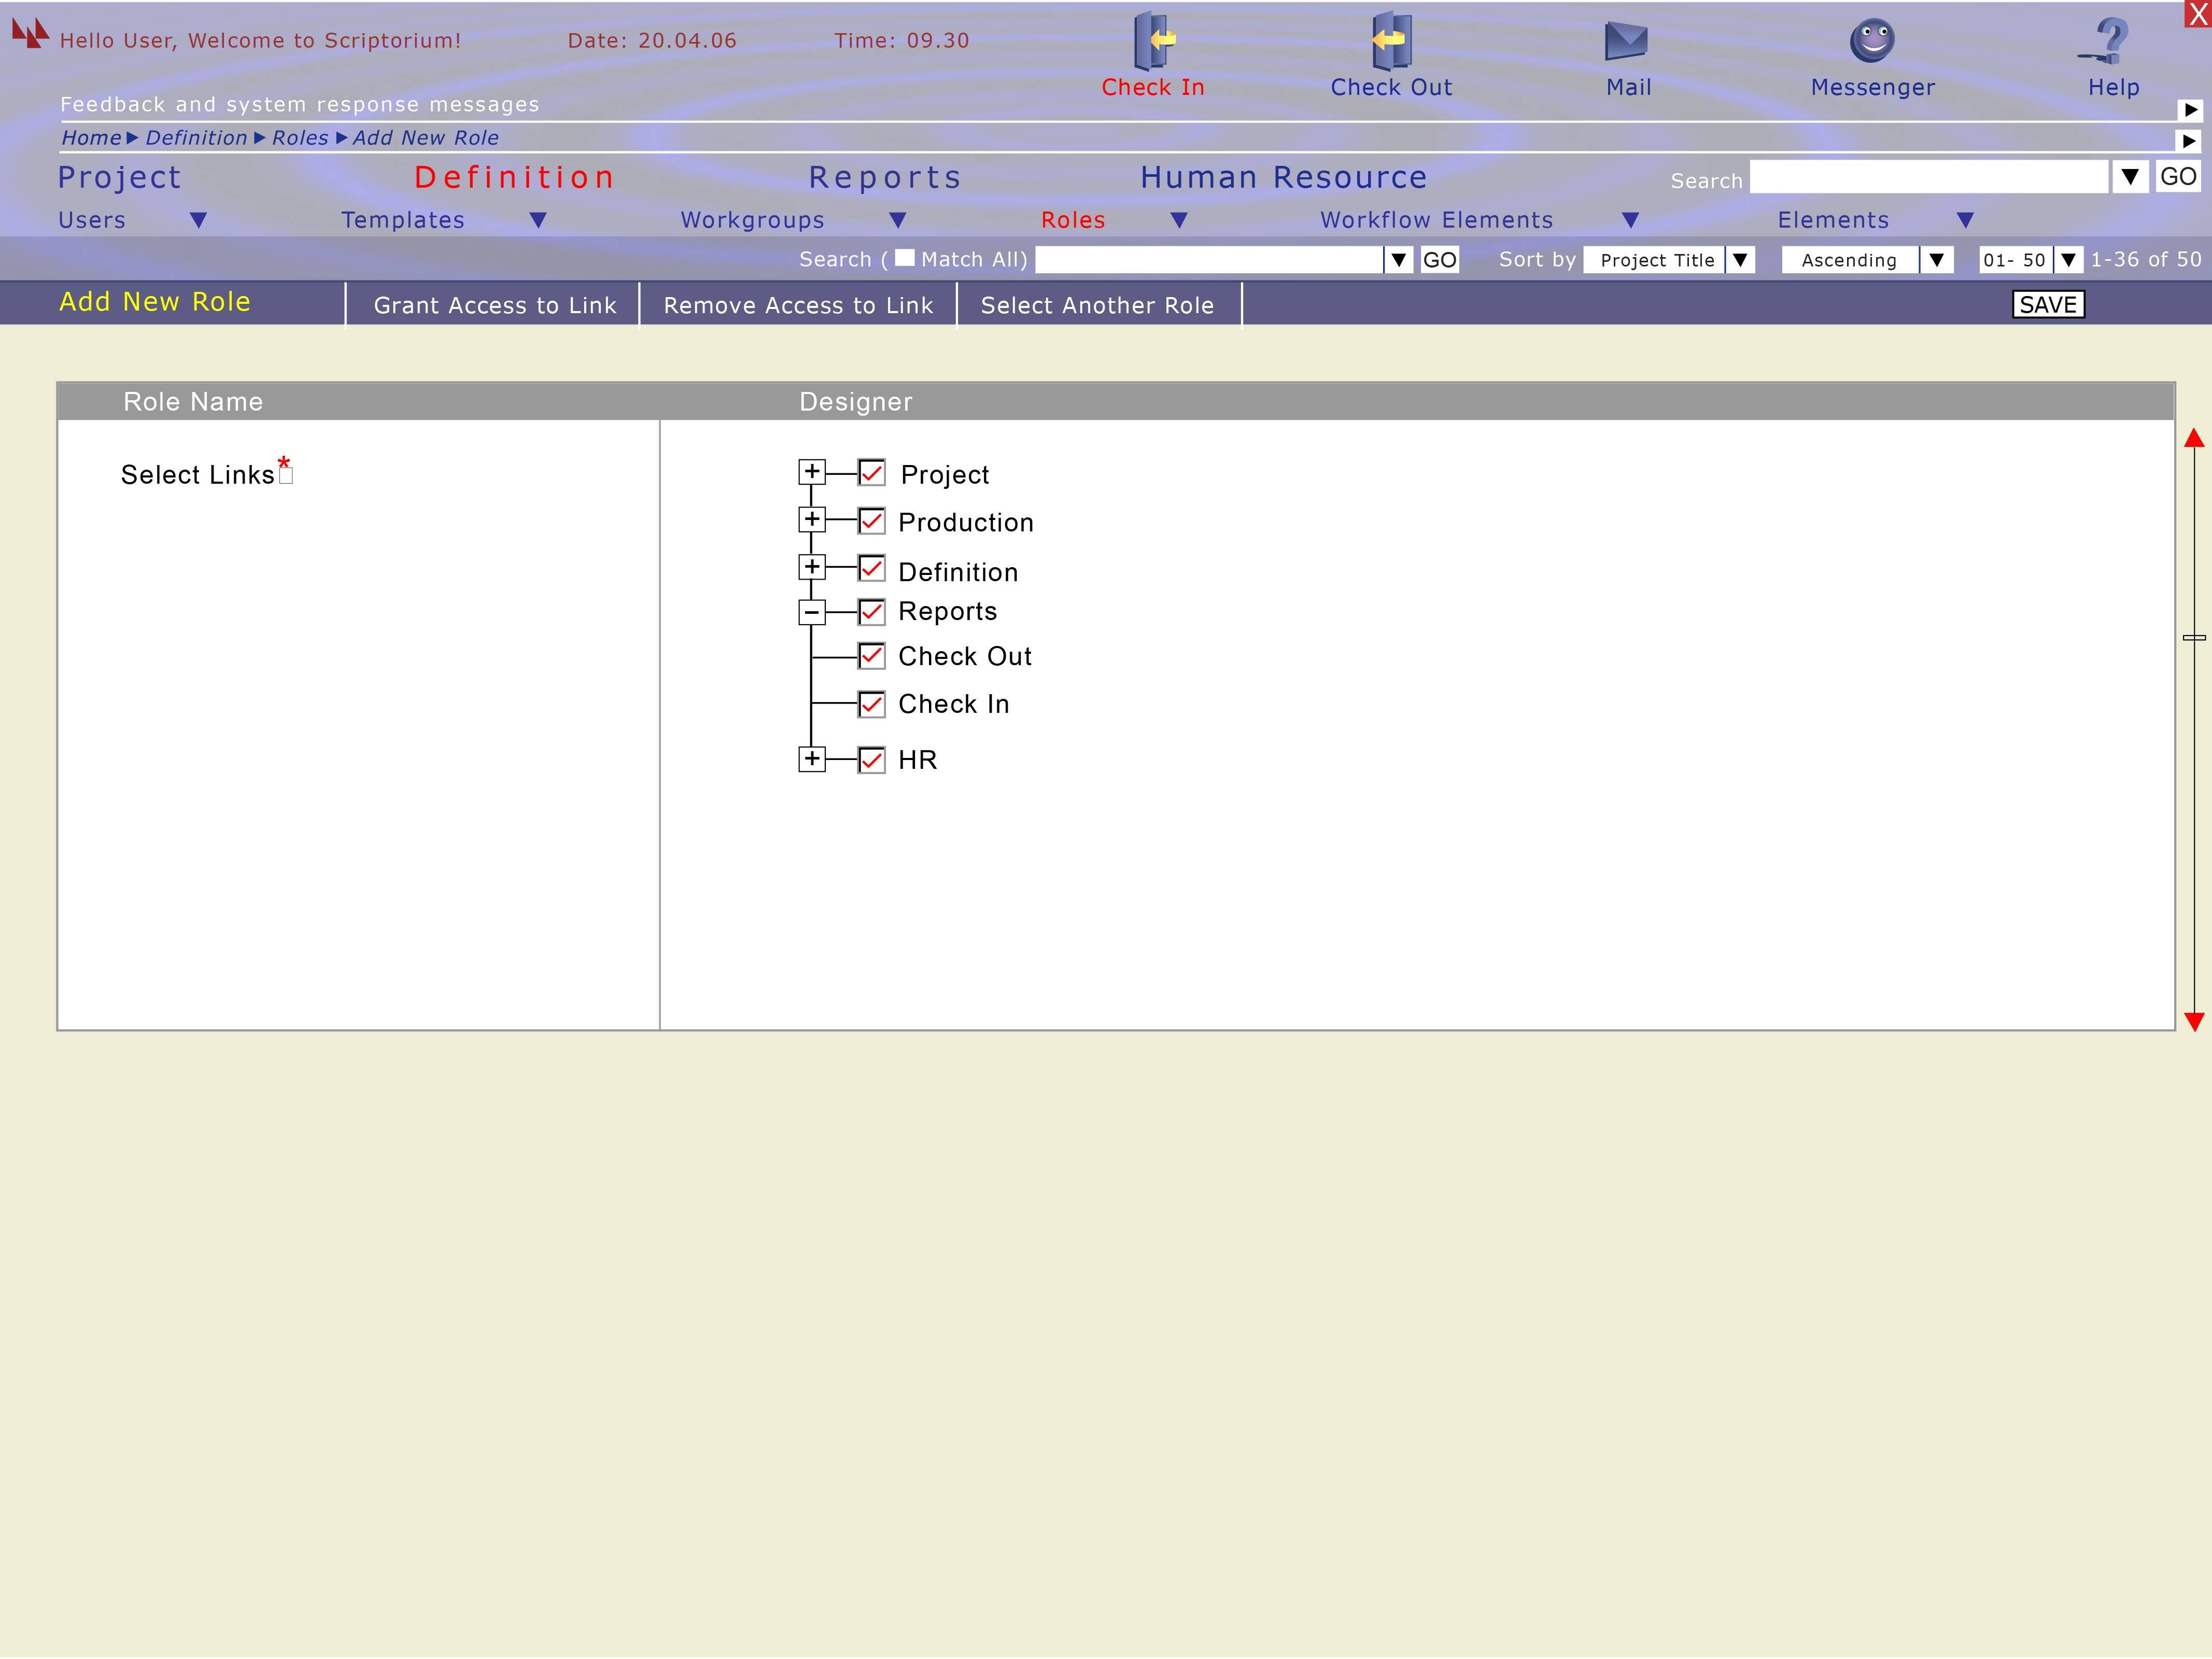Collapse the Reports tree node
This screenshot has width=2212, height=1659.
tap(812, 612)
